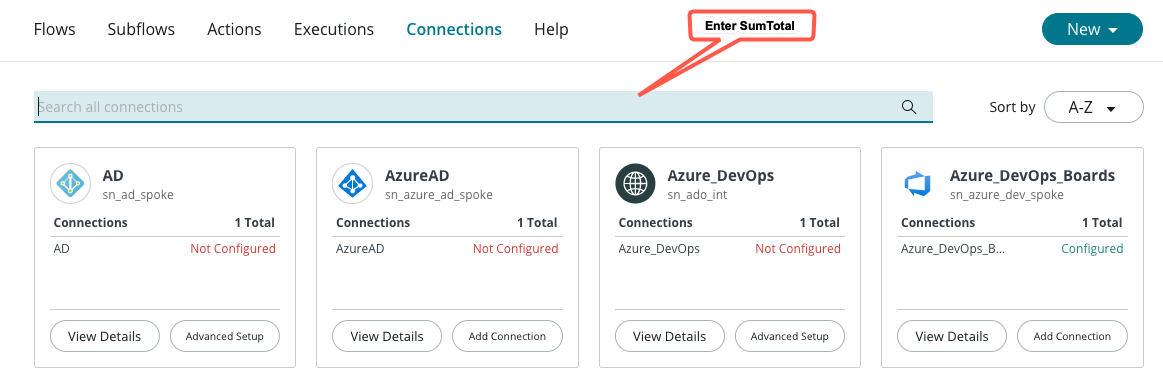Image resolution: width=1163 pixels, height=381 pixels.
Task: Click the AzureAD spoke icon
Action: coord(353,183)
